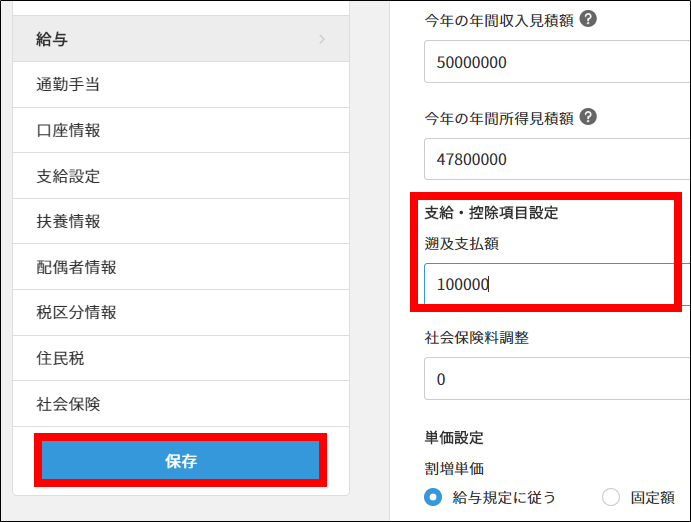Select 給与規定に従う radio button

coord(433,497)
